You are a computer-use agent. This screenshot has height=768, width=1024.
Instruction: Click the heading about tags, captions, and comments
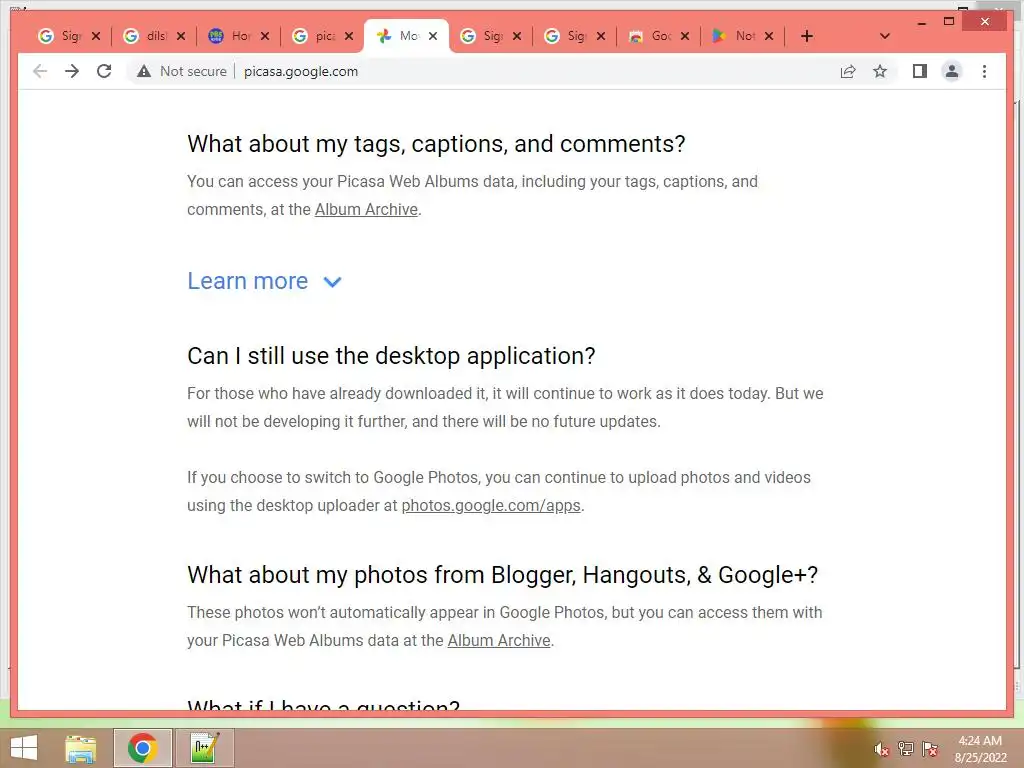coord(436,144)
